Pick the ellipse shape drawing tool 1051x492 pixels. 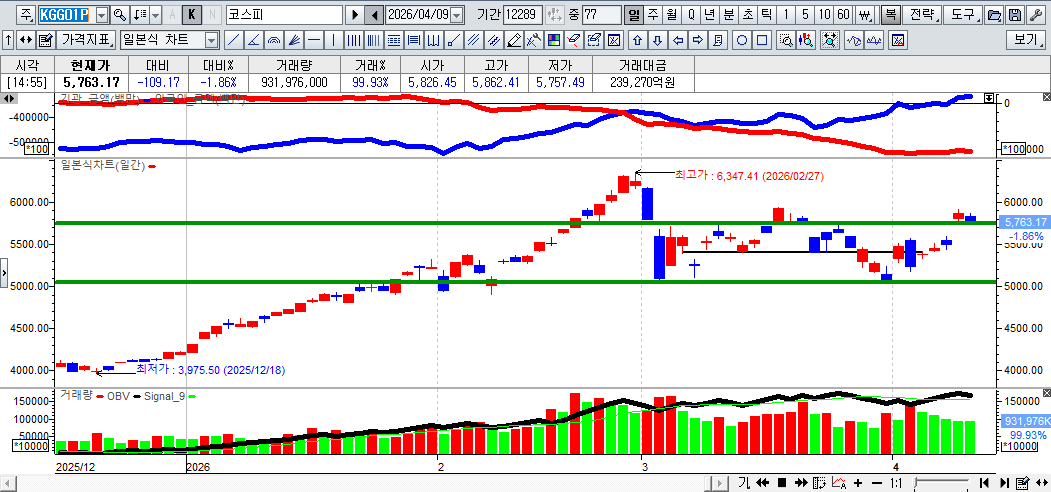(743, 41)
